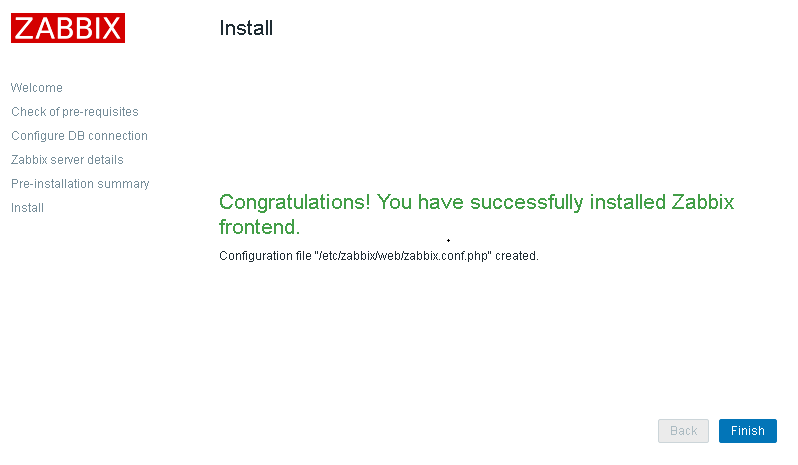Screen dimensions: 798x465
Task: Click the small black dot below success message
Action: tap(448, 241)
